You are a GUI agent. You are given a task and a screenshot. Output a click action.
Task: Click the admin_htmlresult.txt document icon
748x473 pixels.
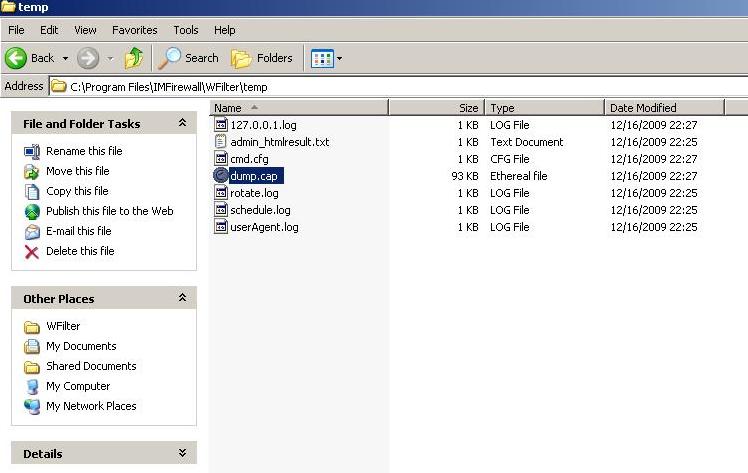(220, 142)
